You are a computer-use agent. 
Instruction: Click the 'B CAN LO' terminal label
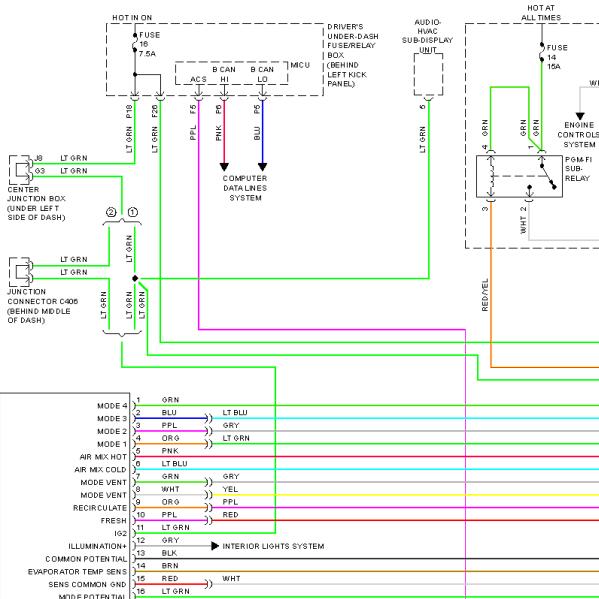tap(262, 74)
